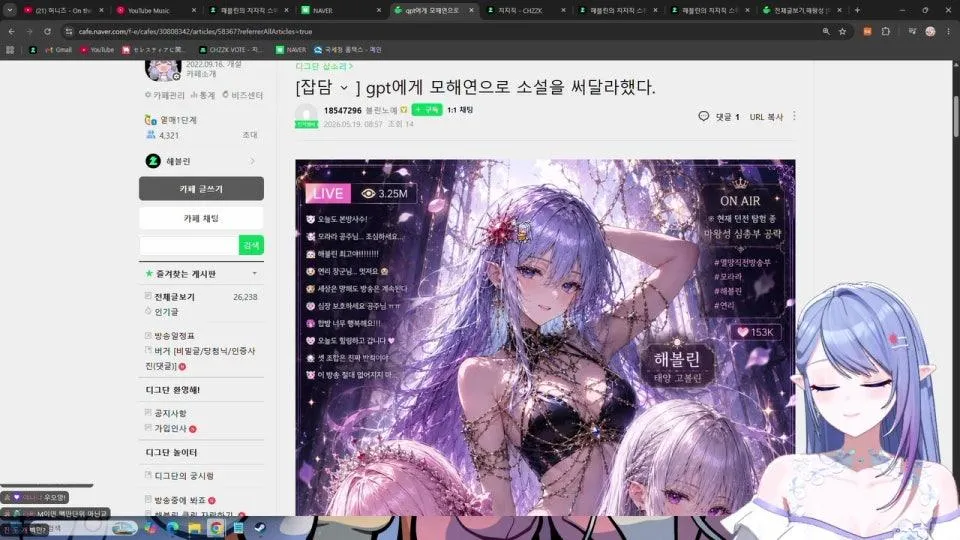
Task: Open Microsoft Edge from the taskbar
Action: click(173, 528)
